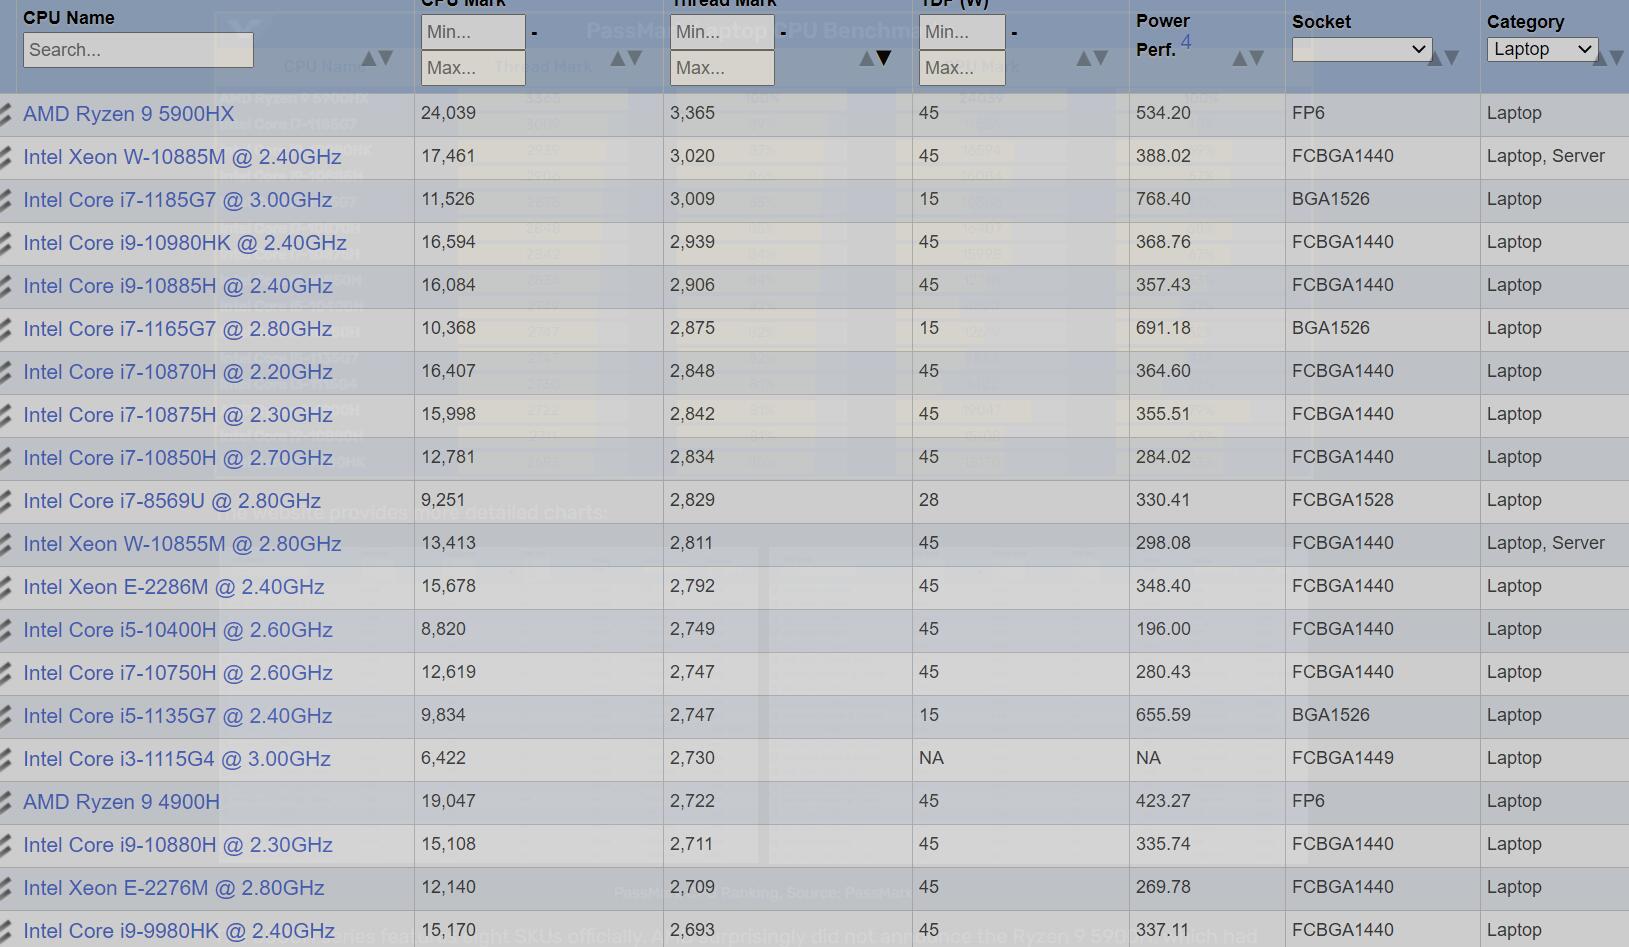Focus the CPU Mark Min field

473,32
